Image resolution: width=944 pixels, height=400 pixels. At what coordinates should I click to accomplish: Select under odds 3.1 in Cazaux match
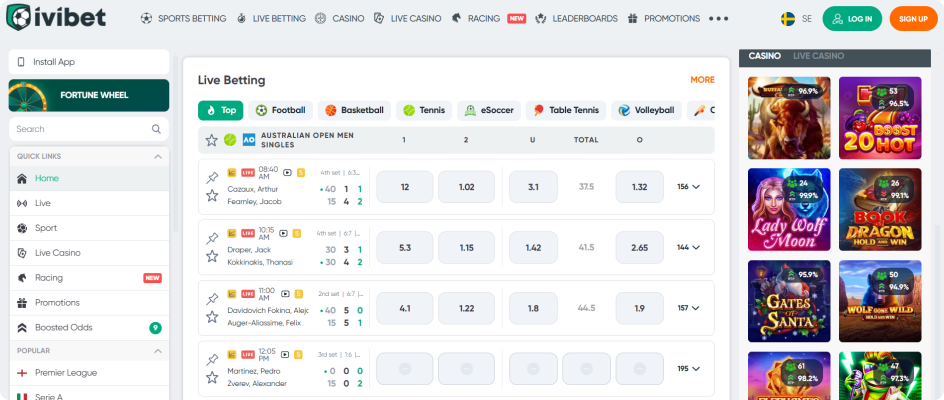[x=533, y=187]
